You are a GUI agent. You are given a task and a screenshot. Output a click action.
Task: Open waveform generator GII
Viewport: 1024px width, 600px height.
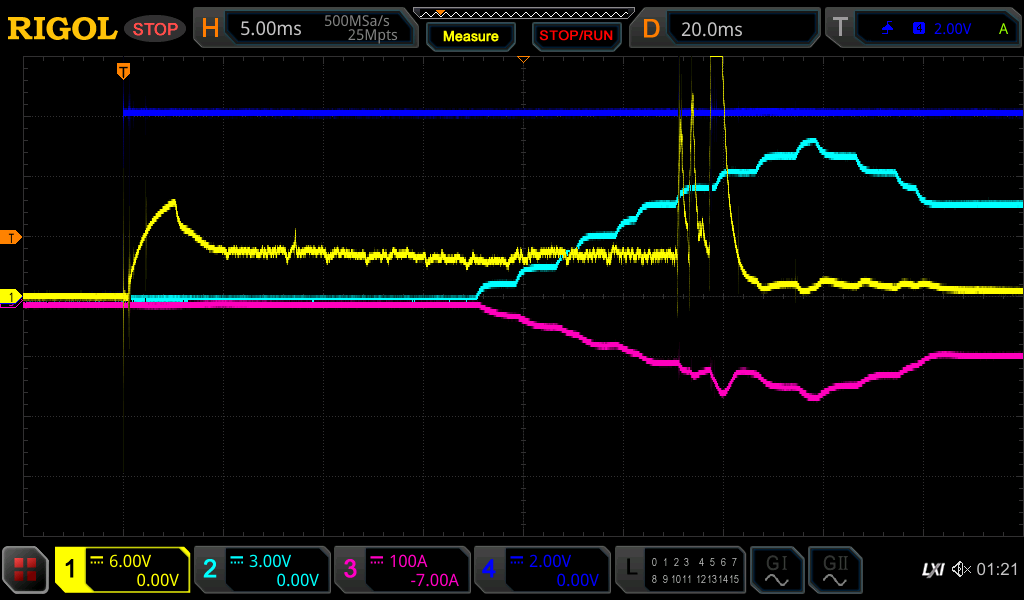[x=834, y=571]
